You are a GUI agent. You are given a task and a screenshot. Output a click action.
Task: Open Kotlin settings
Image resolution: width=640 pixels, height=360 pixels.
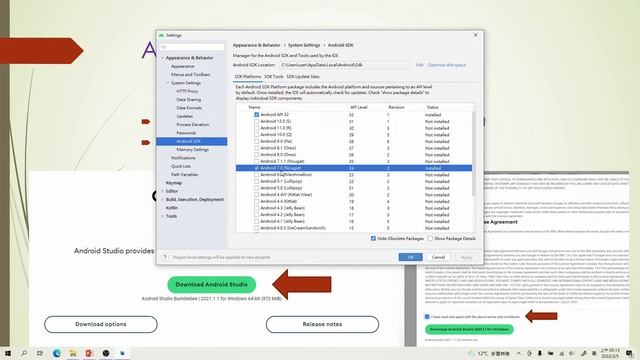(x=171, y=208)
